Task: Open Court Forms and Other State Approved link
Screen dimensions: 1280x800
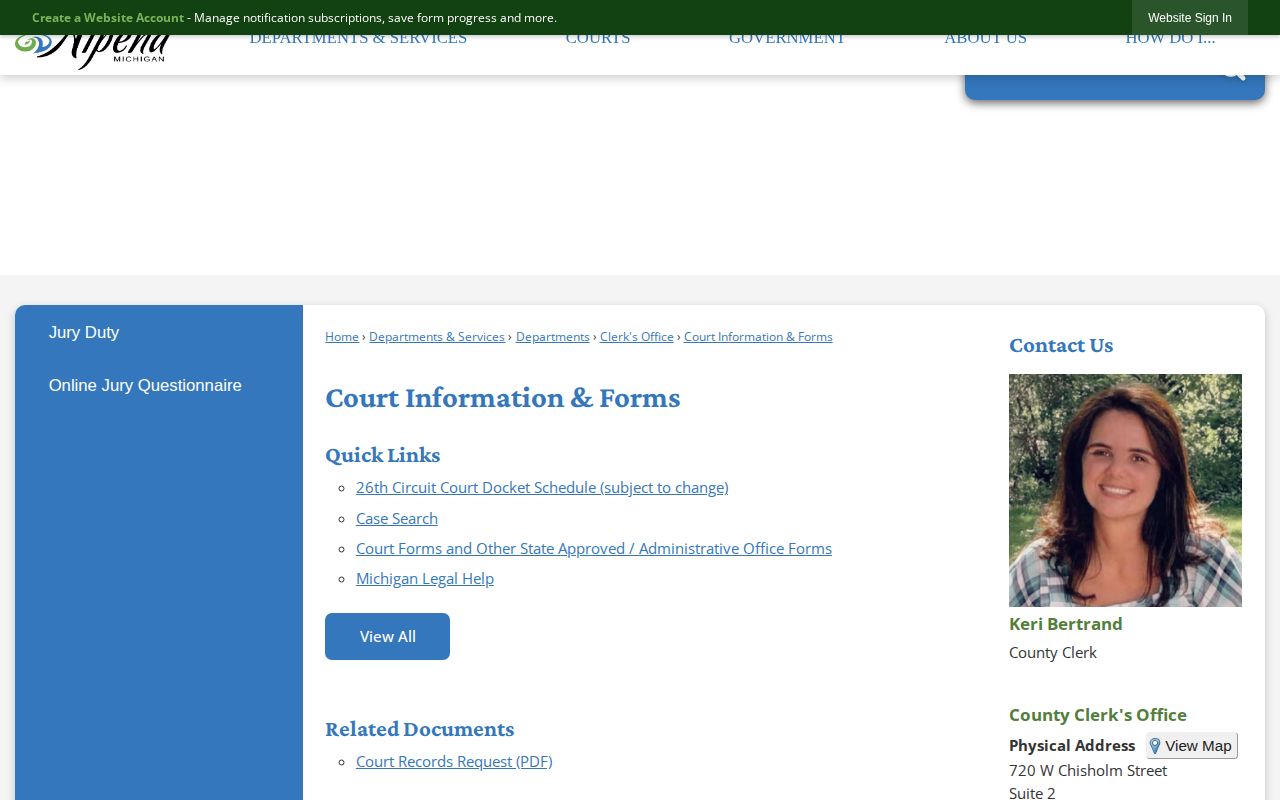Action: pyautogui.click(x=594, y=548)
